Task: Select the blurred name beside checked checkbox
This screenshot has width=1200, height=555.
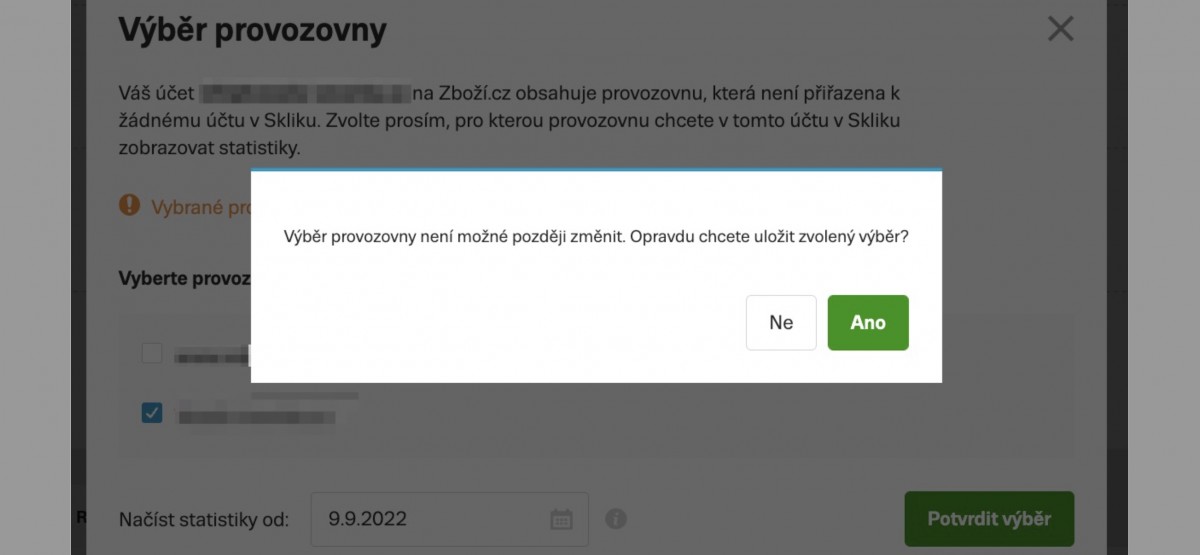Action: tap(256, 414)
